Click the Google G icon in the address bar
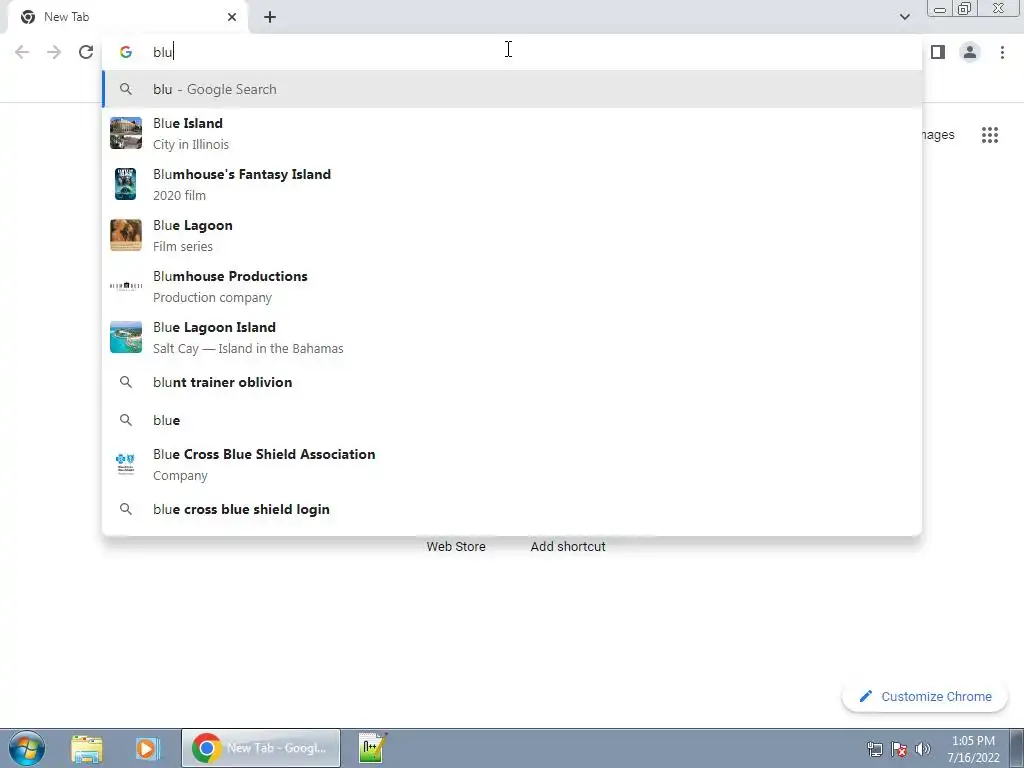 (126, 52)
